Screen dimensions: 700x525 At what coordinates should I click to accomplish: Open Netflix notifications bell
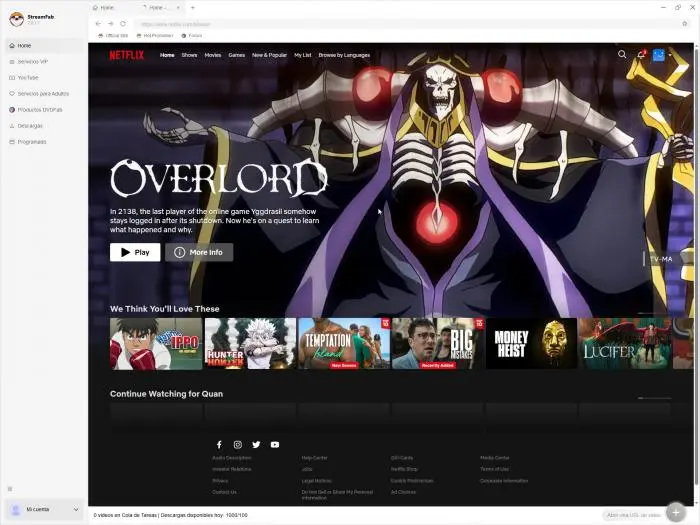(641, 54)
